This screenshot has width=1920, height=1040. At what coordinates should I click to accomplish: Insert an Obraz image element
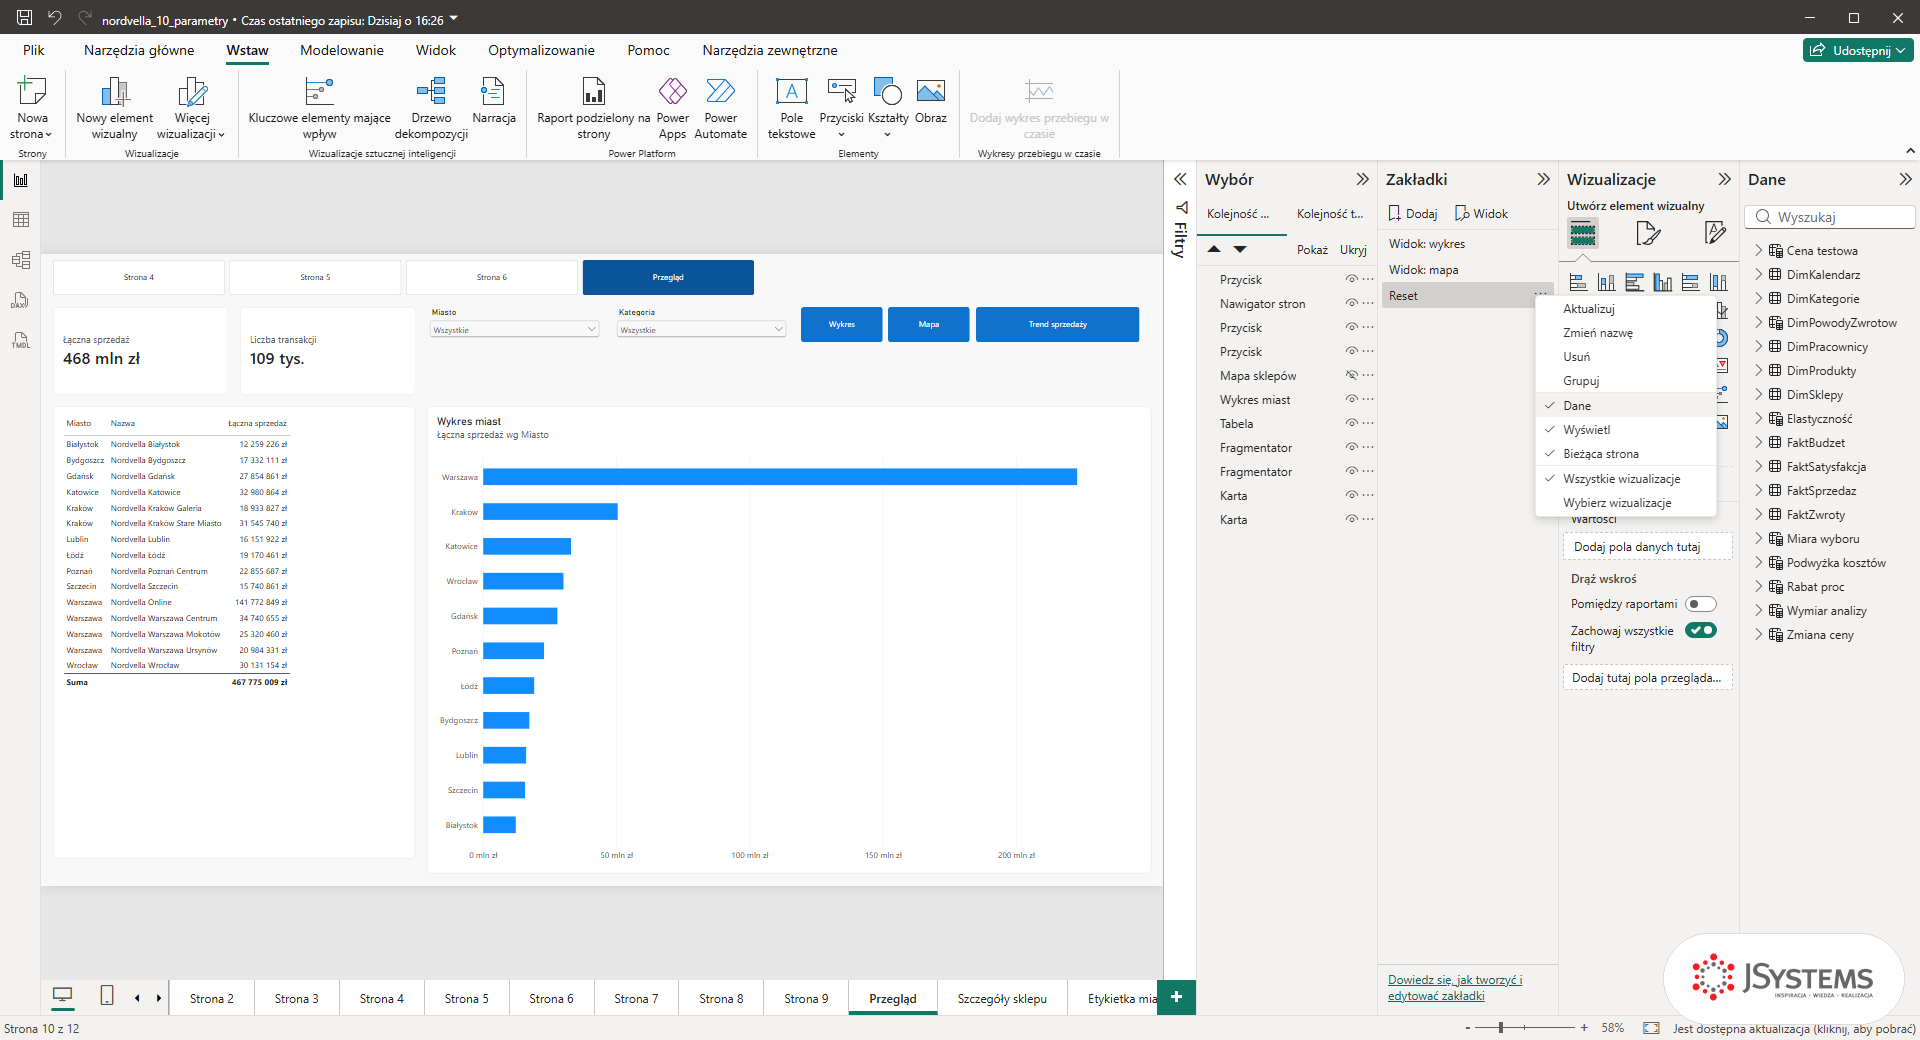[930, 92]
